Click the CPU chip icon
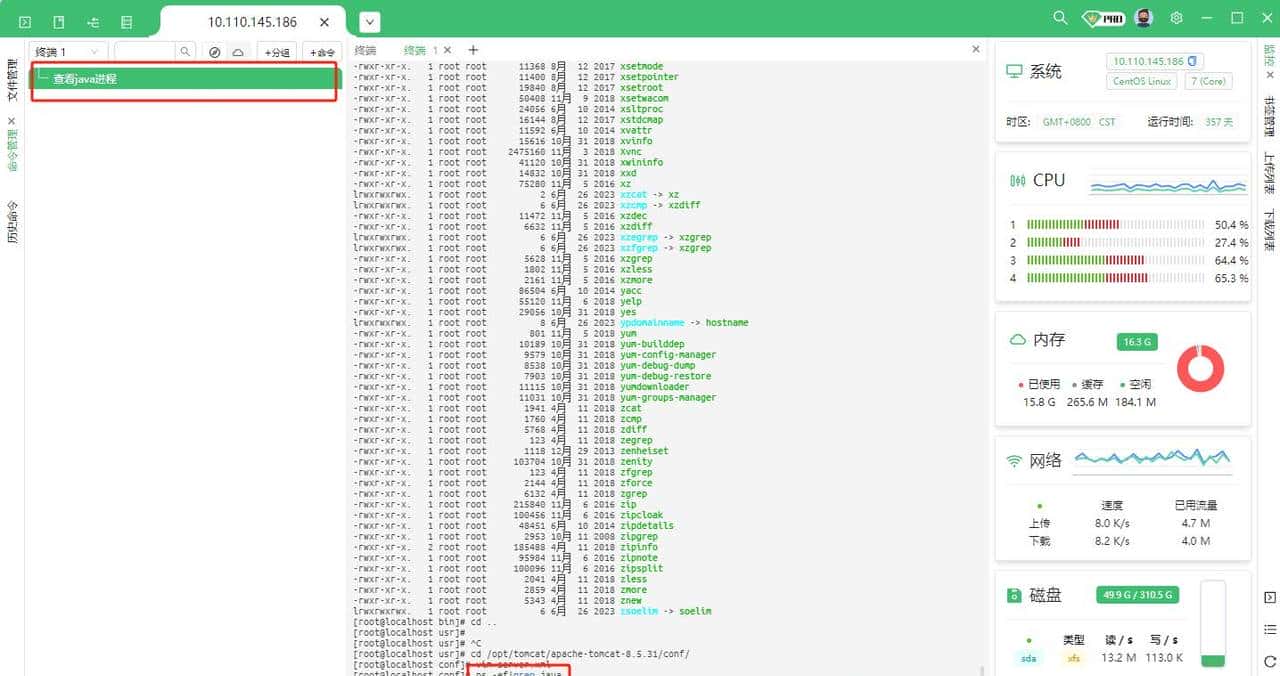1280x676 pixels. (1018, 181)
